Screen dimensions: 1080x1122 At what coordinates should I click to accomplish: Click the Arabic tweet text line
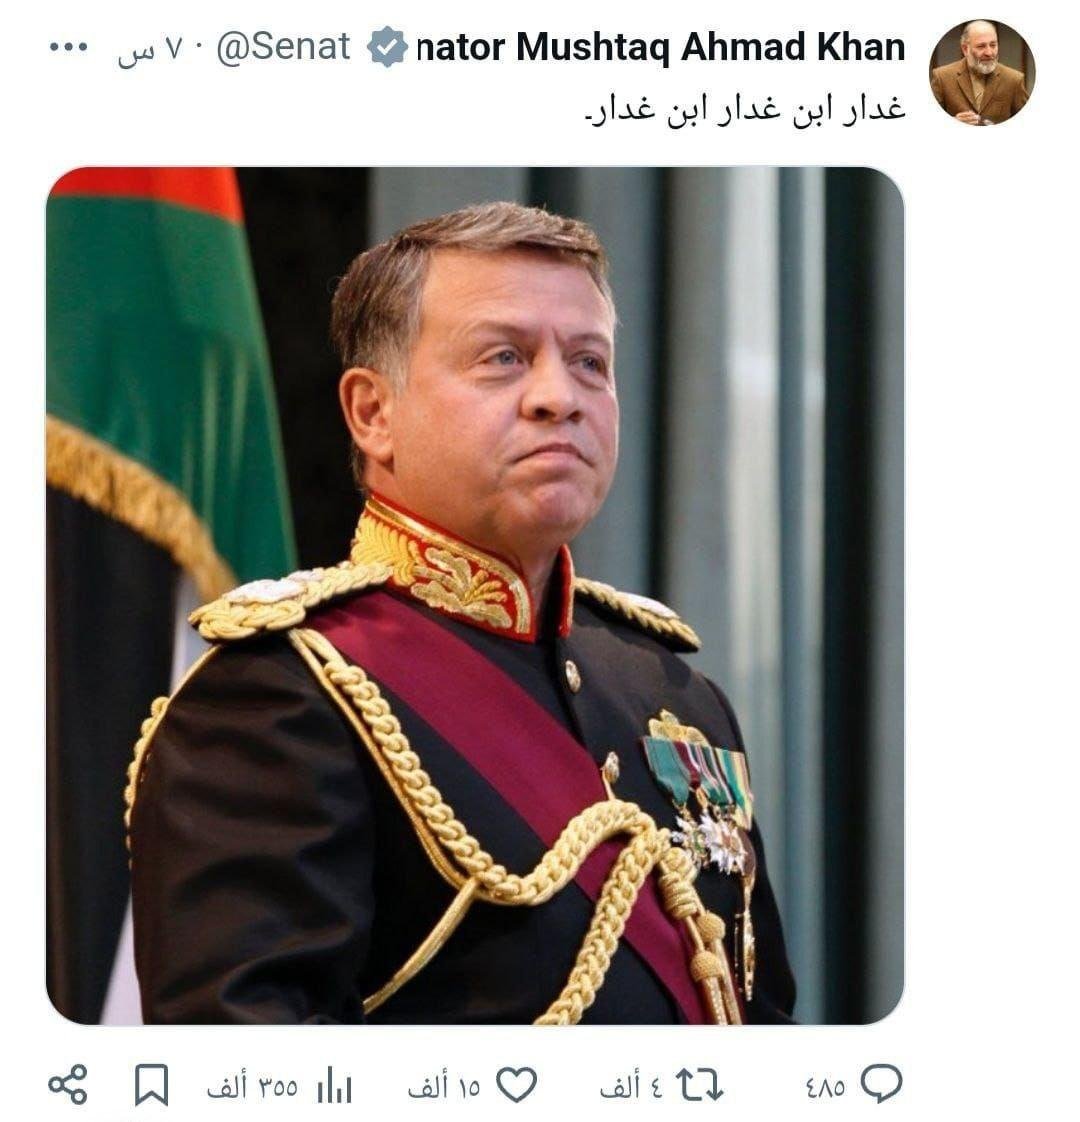point(743,108)
